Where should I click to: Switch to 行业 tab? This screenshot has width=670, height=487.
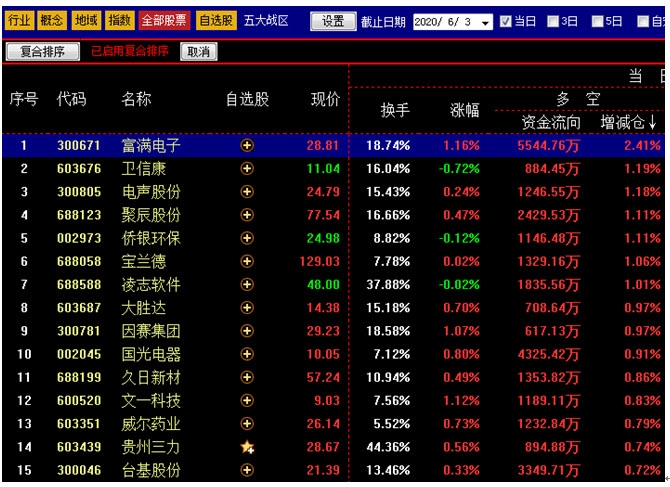[19, 20]
